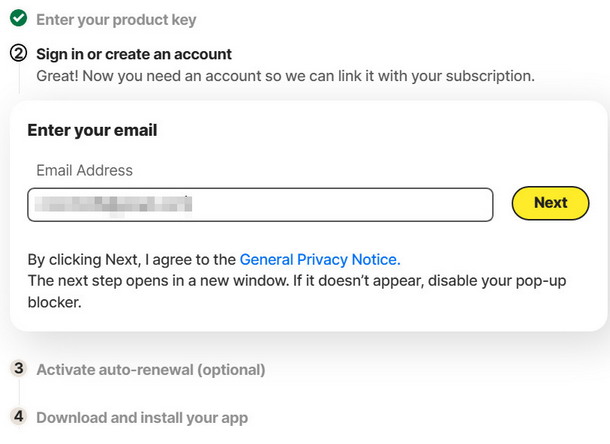The width and height of the screenshot is (610, 444).
Task: Open the 'Download and install your app' step
Action: point(142,418)
